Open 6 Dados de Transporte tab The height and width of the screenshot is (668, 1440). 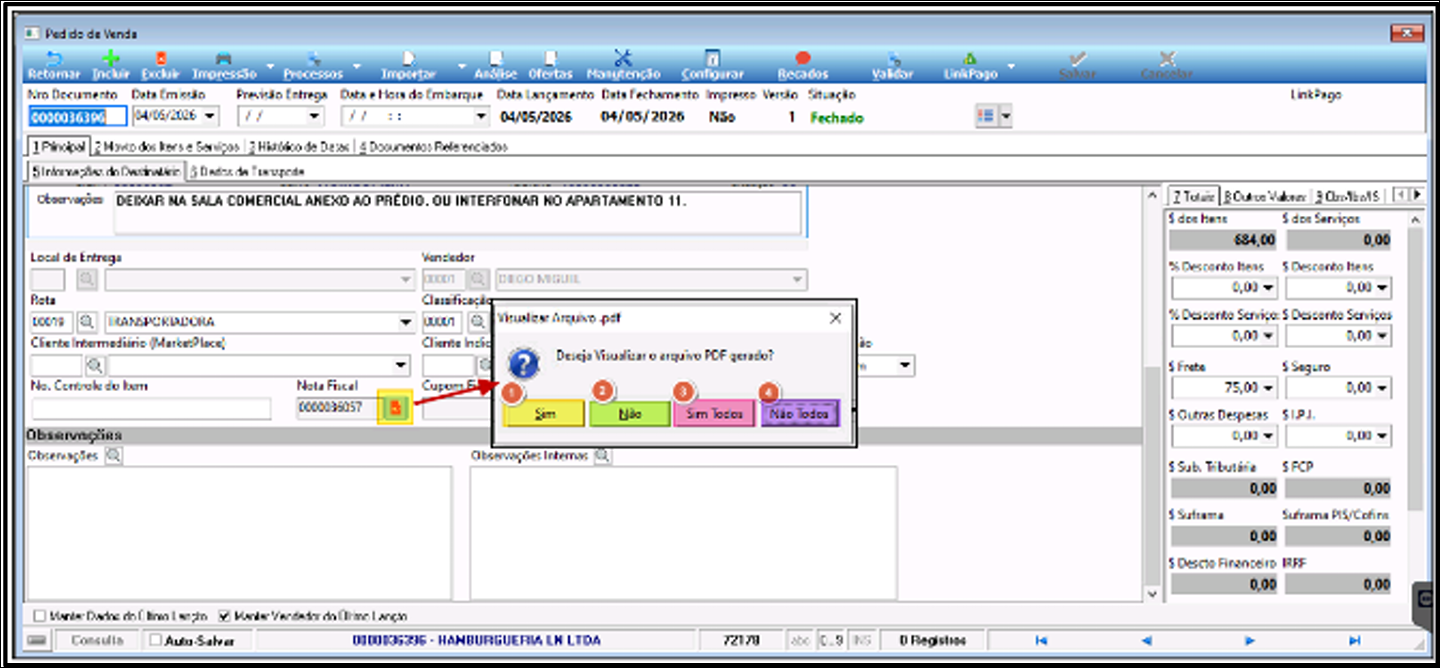(247, 172)
